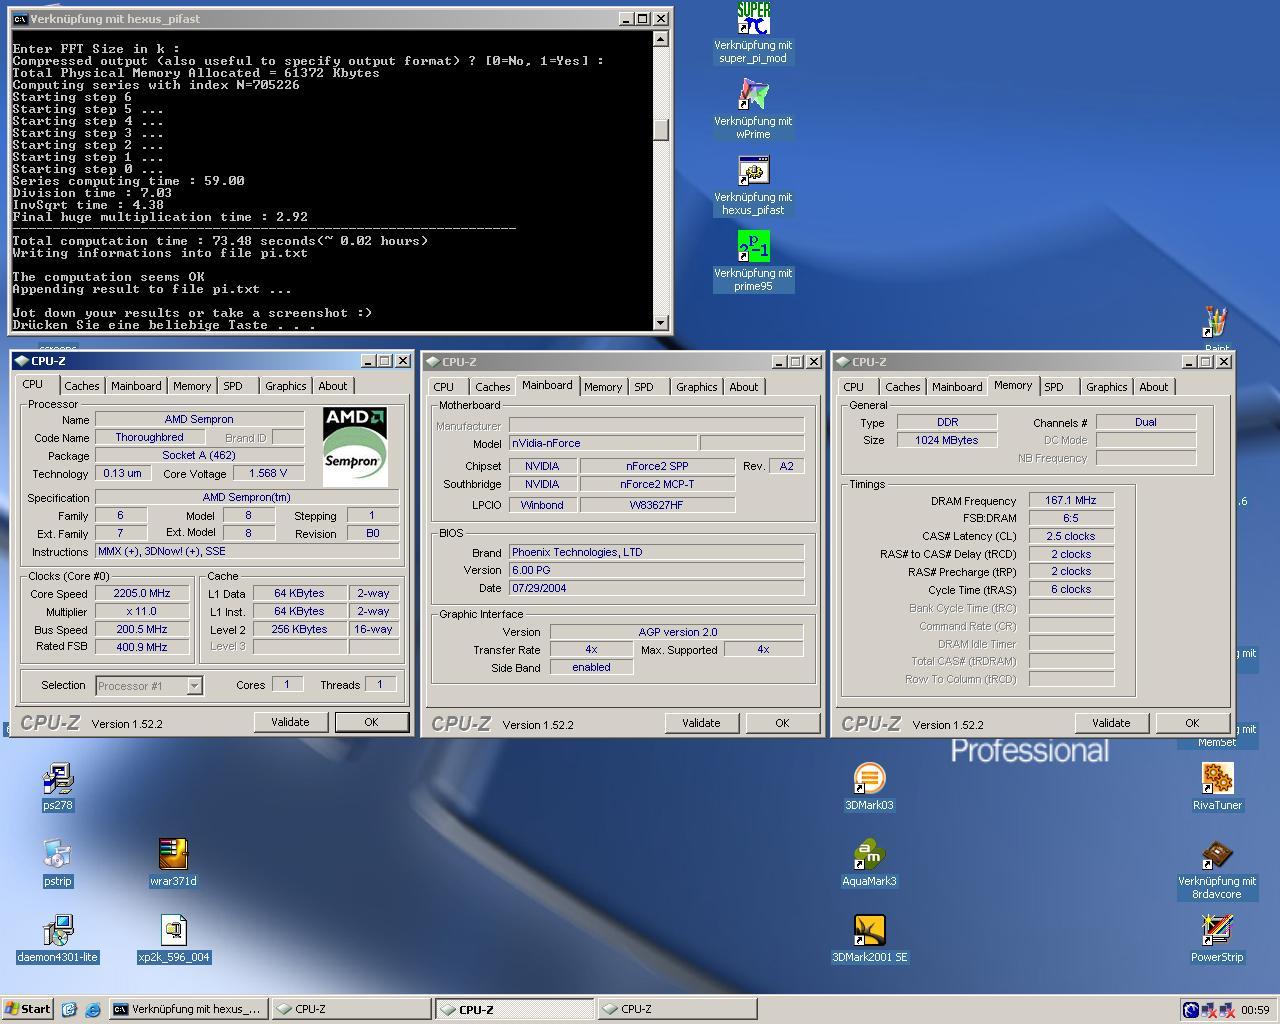Click console scrollbar down arrow
Image resolution: width=1280 pixels, height=1024 pixels.
pyautogui.click(x=660, y=322)
